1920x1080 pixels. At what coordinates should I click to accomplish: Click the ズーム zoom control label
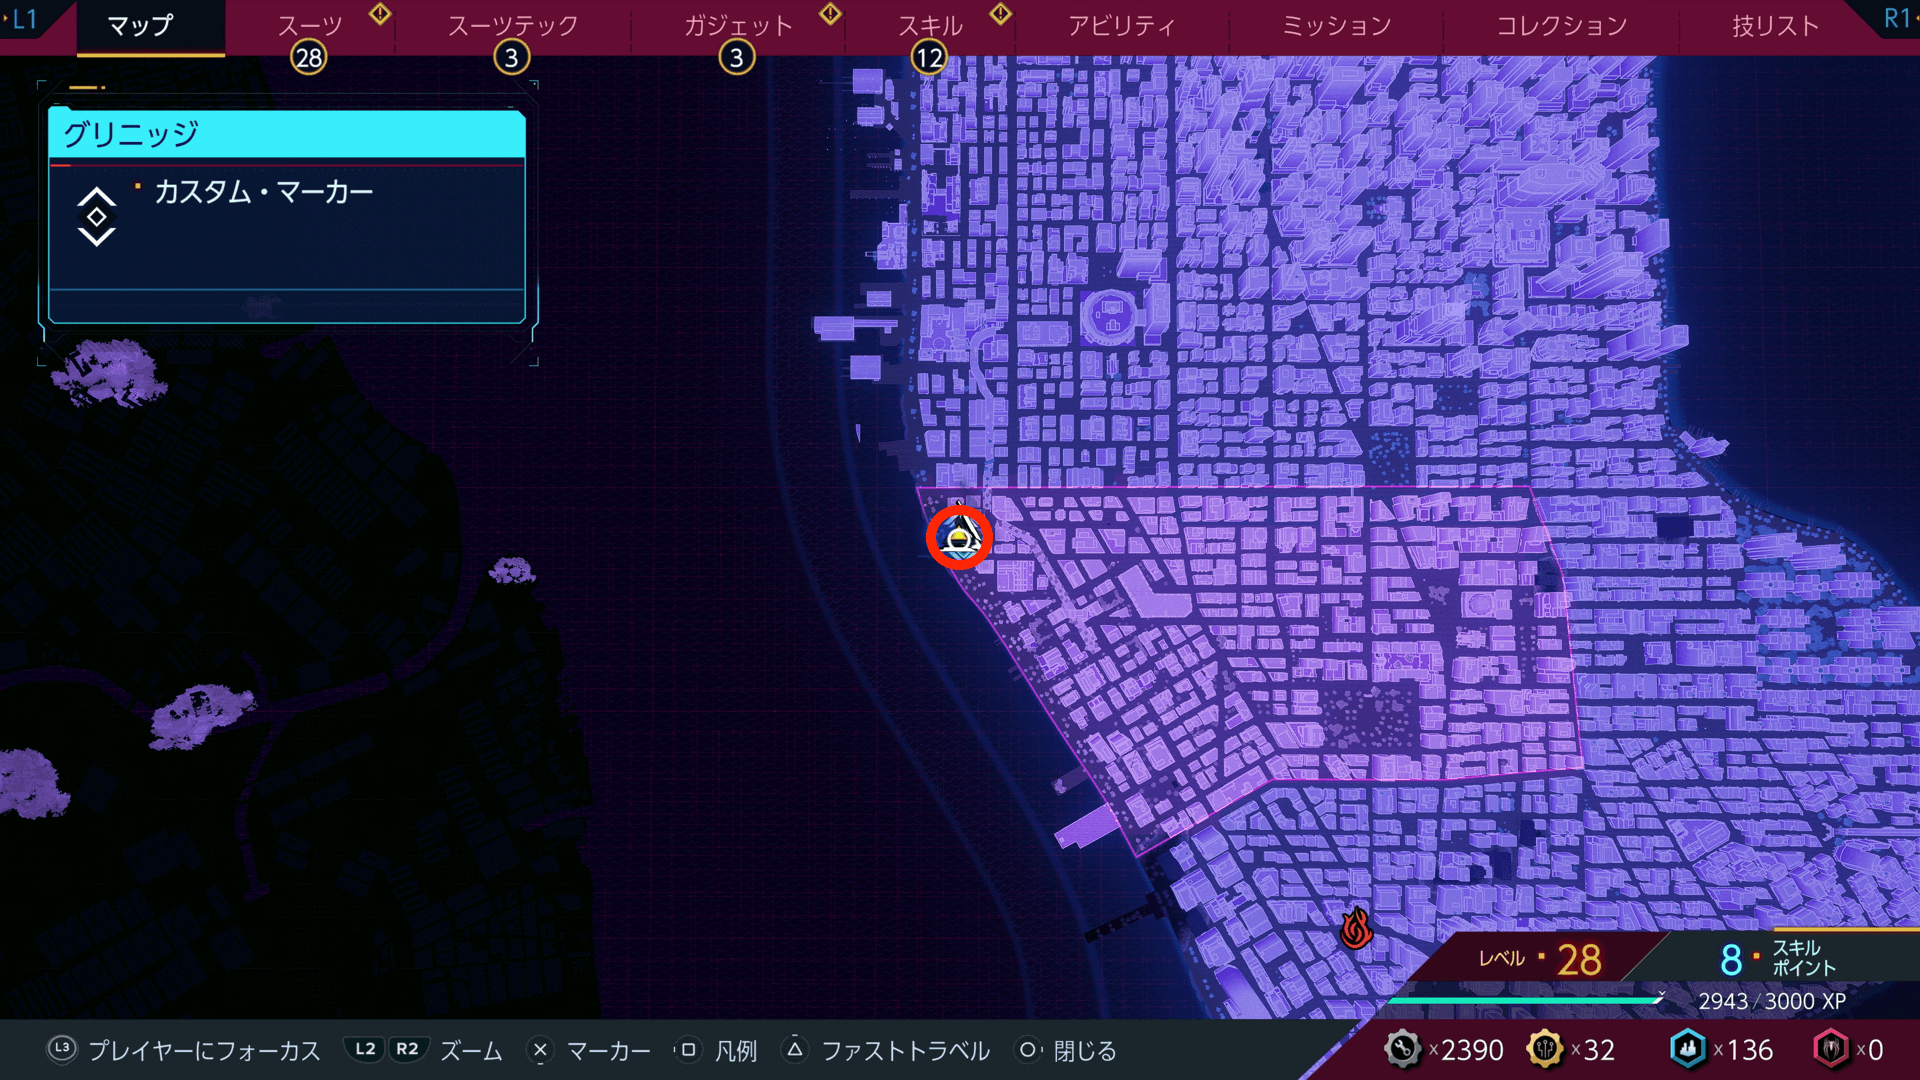pos(471,1051)
